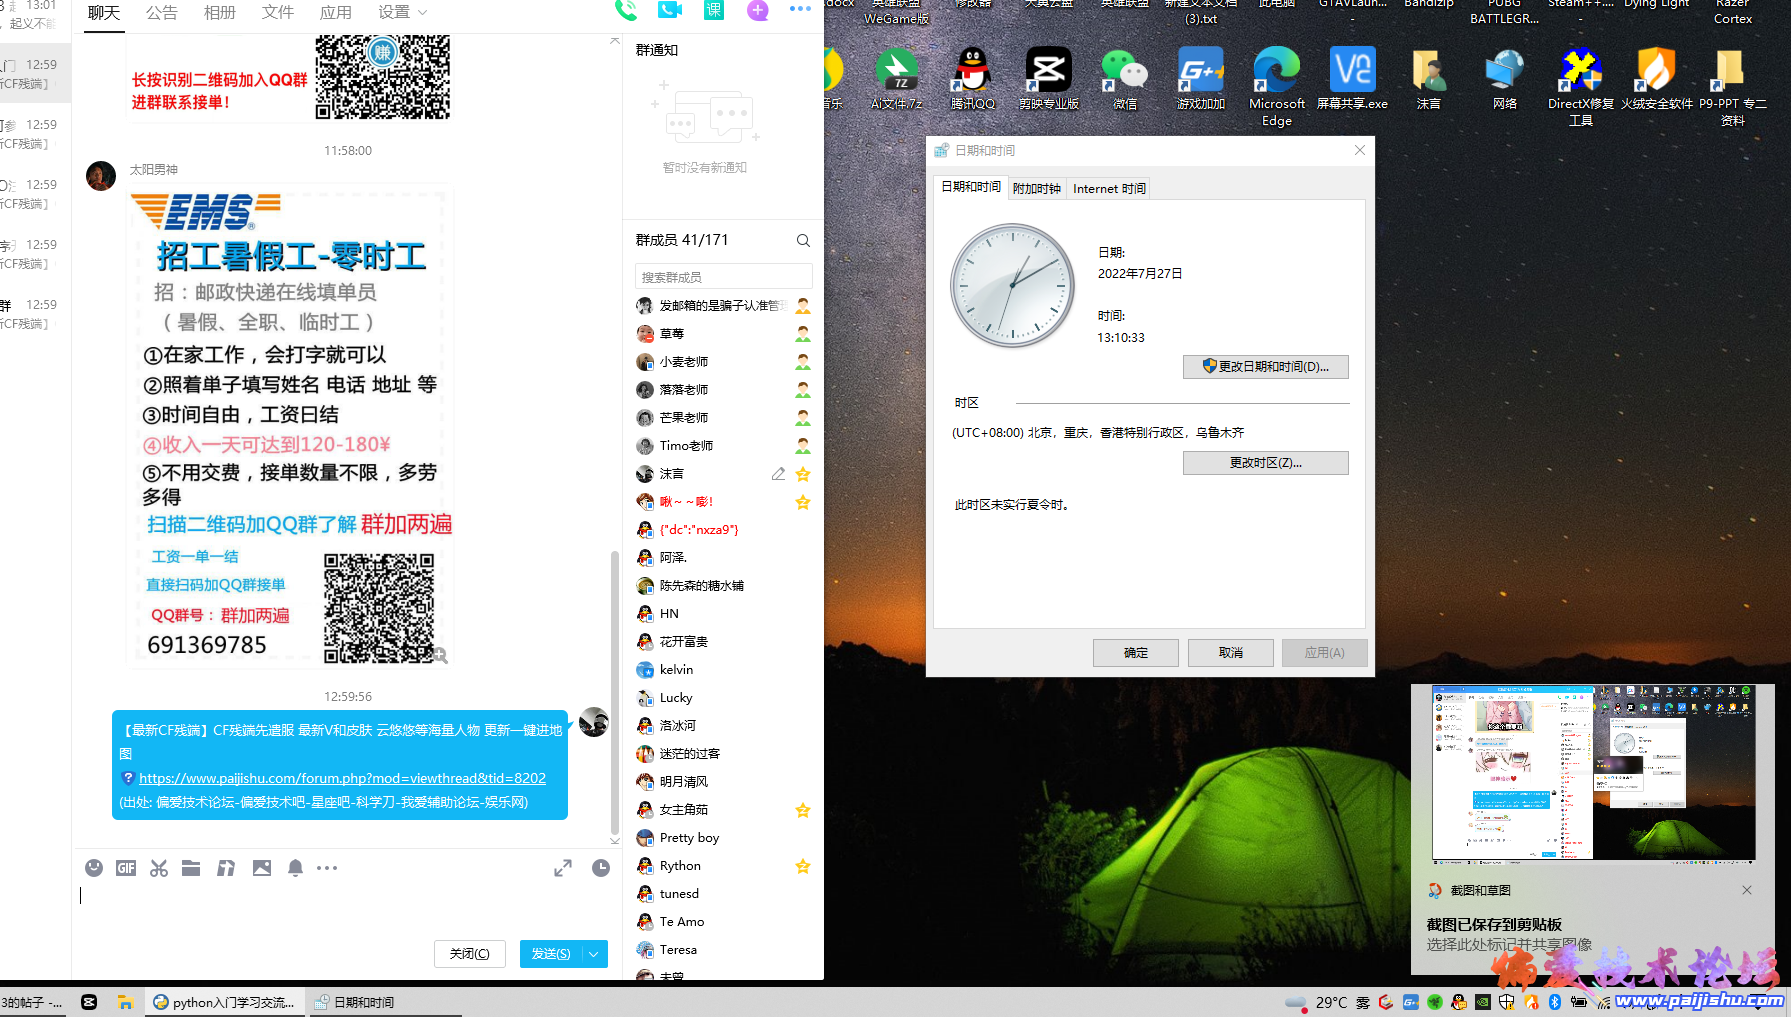The width and height of the screenshot is (1791, 1017).
Task: Expand the 设置 menu dropdown
Action: coord(403,12)
